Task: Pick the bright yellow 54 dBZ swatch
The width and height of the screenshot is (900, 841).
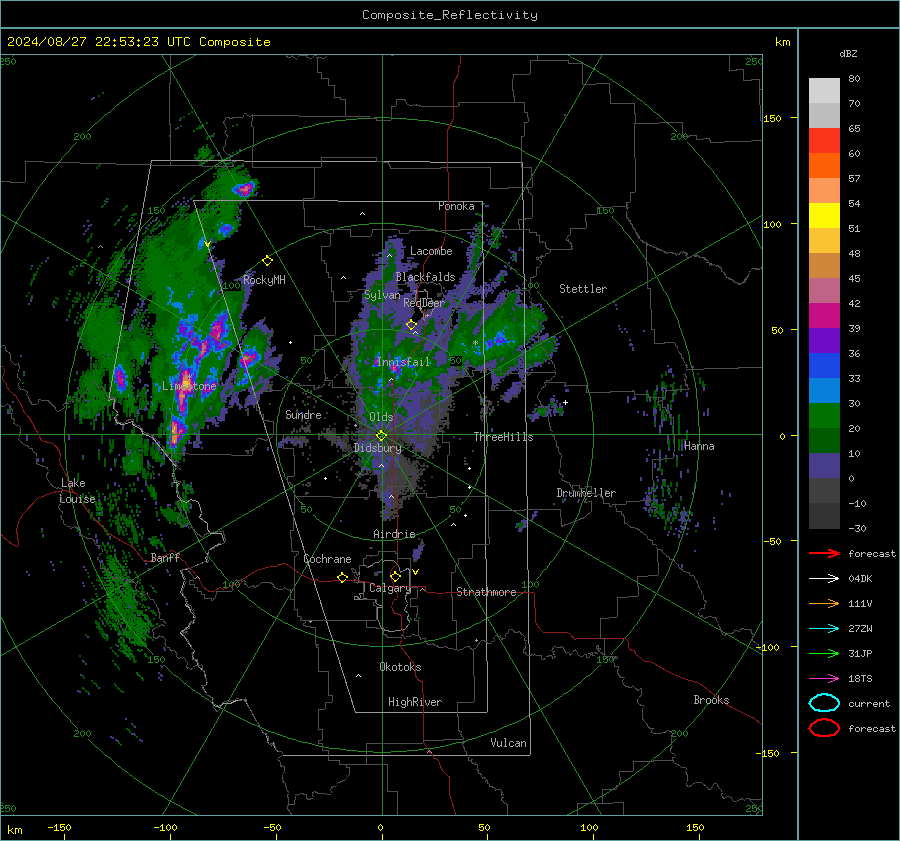Action: click(x=824, y=215)
